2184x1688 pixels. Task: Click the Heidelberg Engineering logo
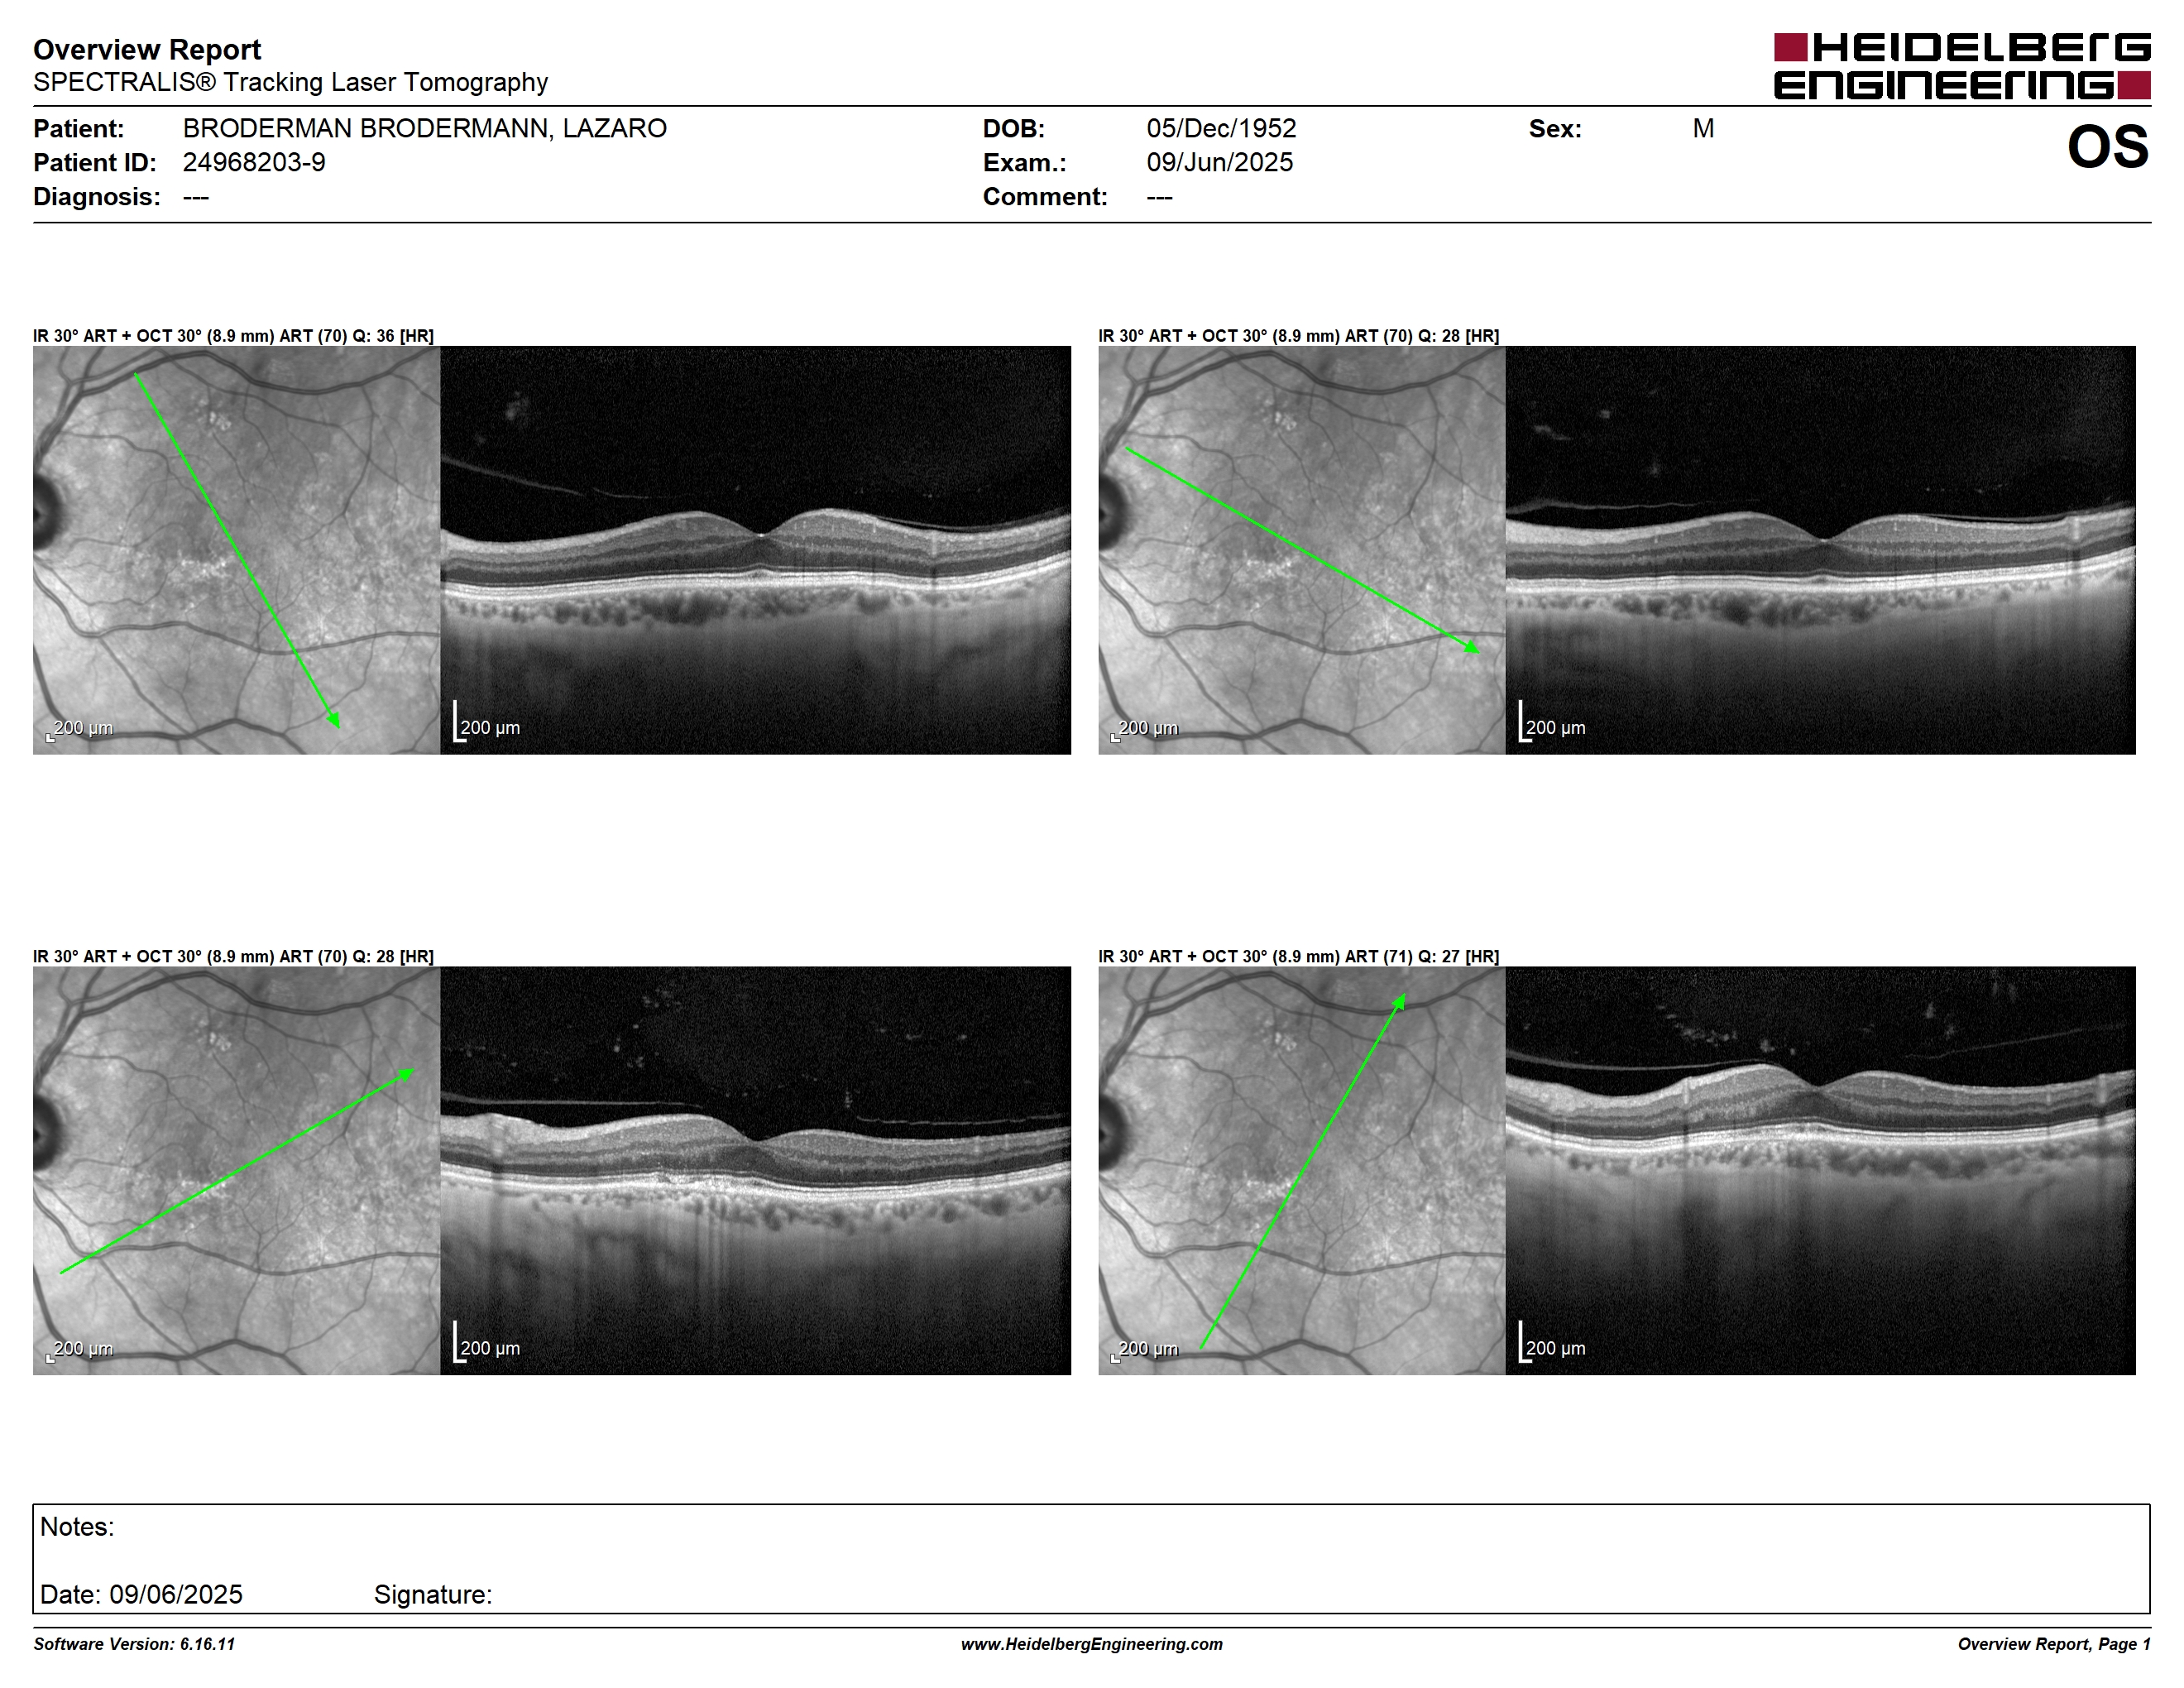(x=1962, y=67)
